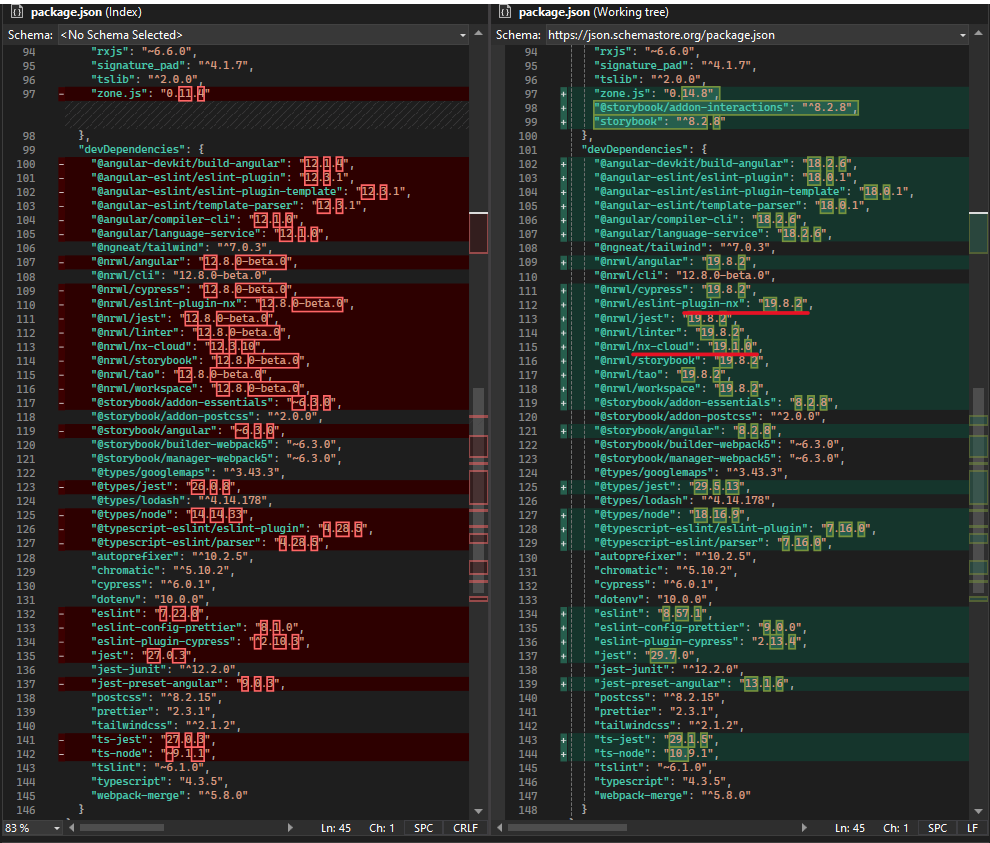Click plus marker beside @types/jest in Working tree
The height and width of the screenshot is (843, 990).
click(x=563, y=487)
